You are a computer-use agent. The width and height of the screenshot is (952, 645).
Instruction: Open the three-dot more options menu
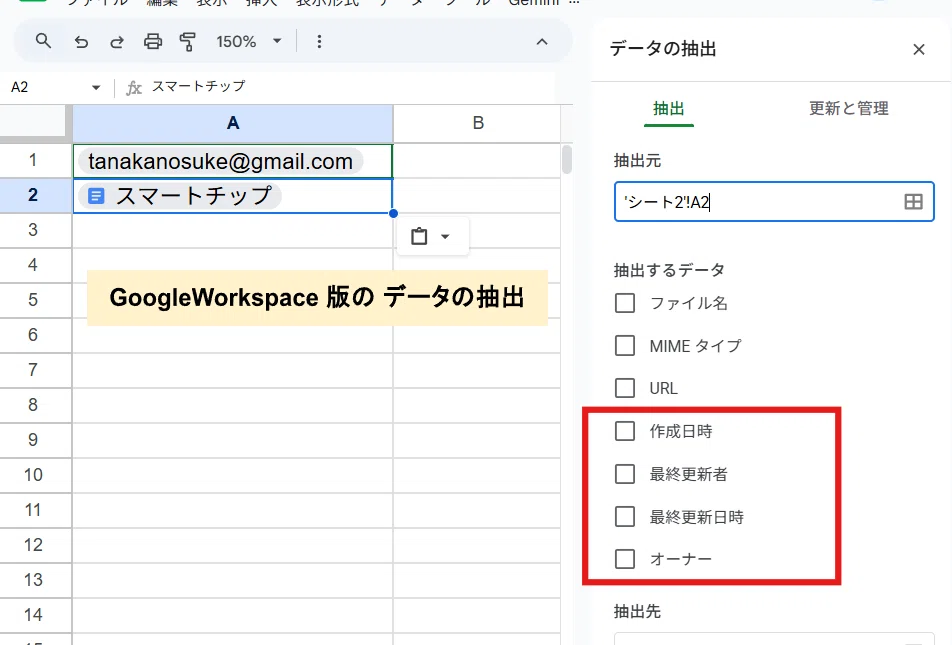tap(319, 41)
